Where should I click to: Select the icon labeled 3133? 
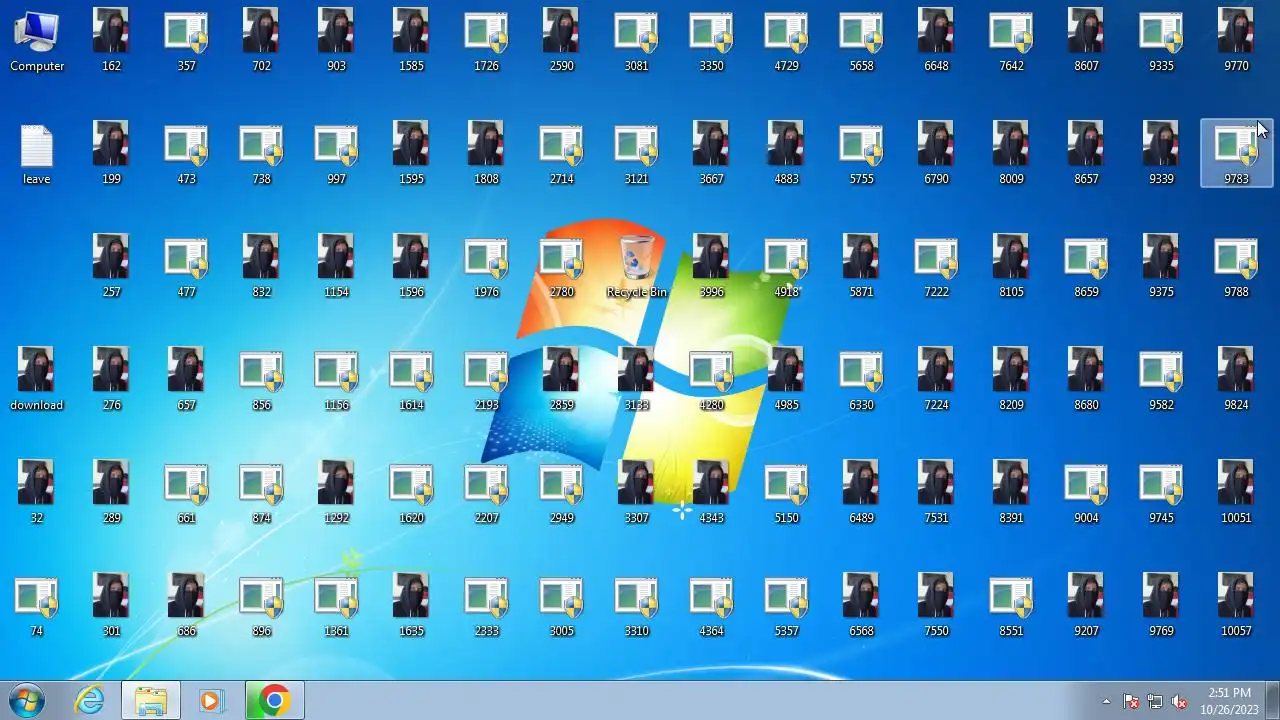[x=636, y=380]
